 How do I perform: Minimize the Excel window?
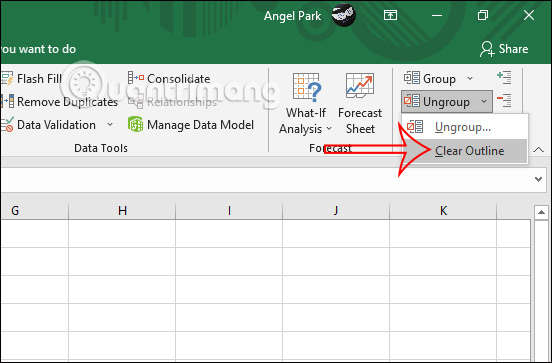pos(437,15)
